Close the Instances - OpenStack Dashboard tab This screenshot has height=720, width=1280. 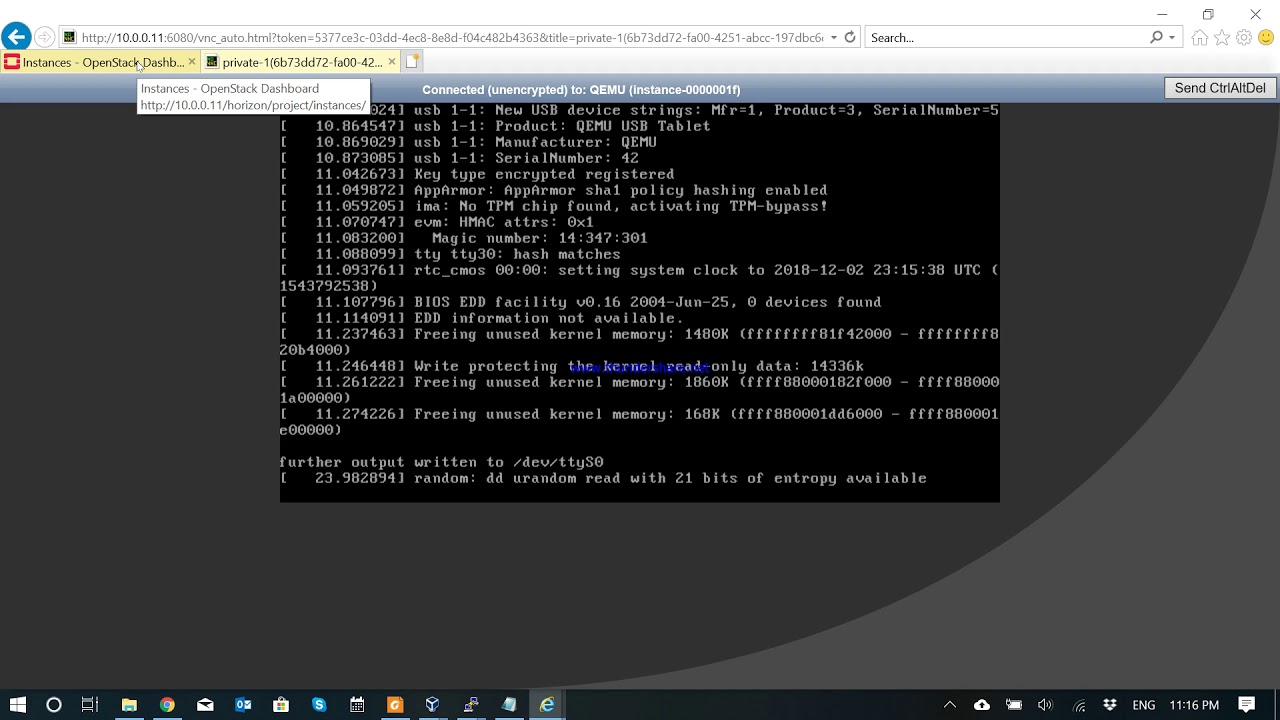point(192,62)
